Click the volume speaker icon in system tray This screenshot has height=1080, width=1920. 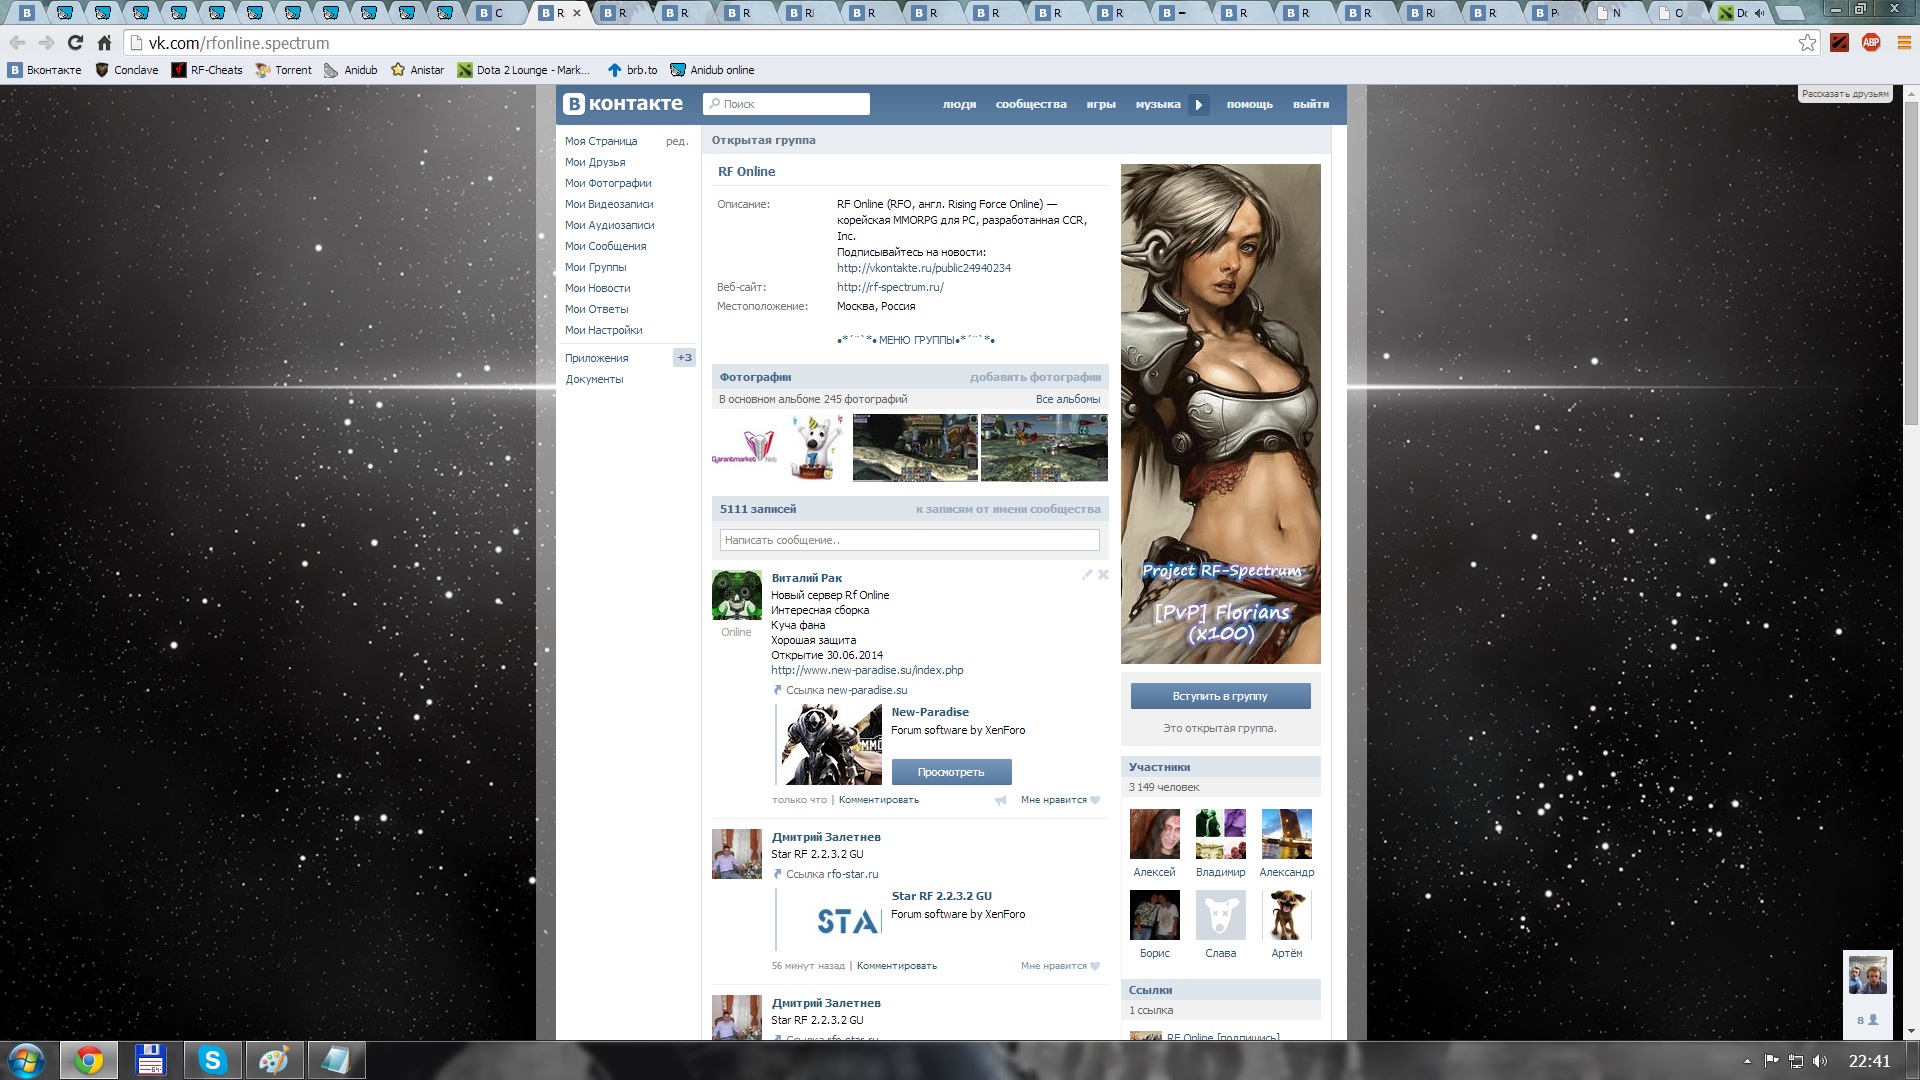1819,1061
